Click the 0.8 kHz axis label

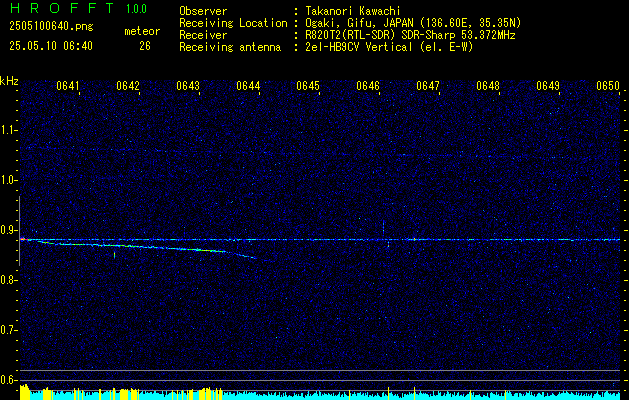9,280
